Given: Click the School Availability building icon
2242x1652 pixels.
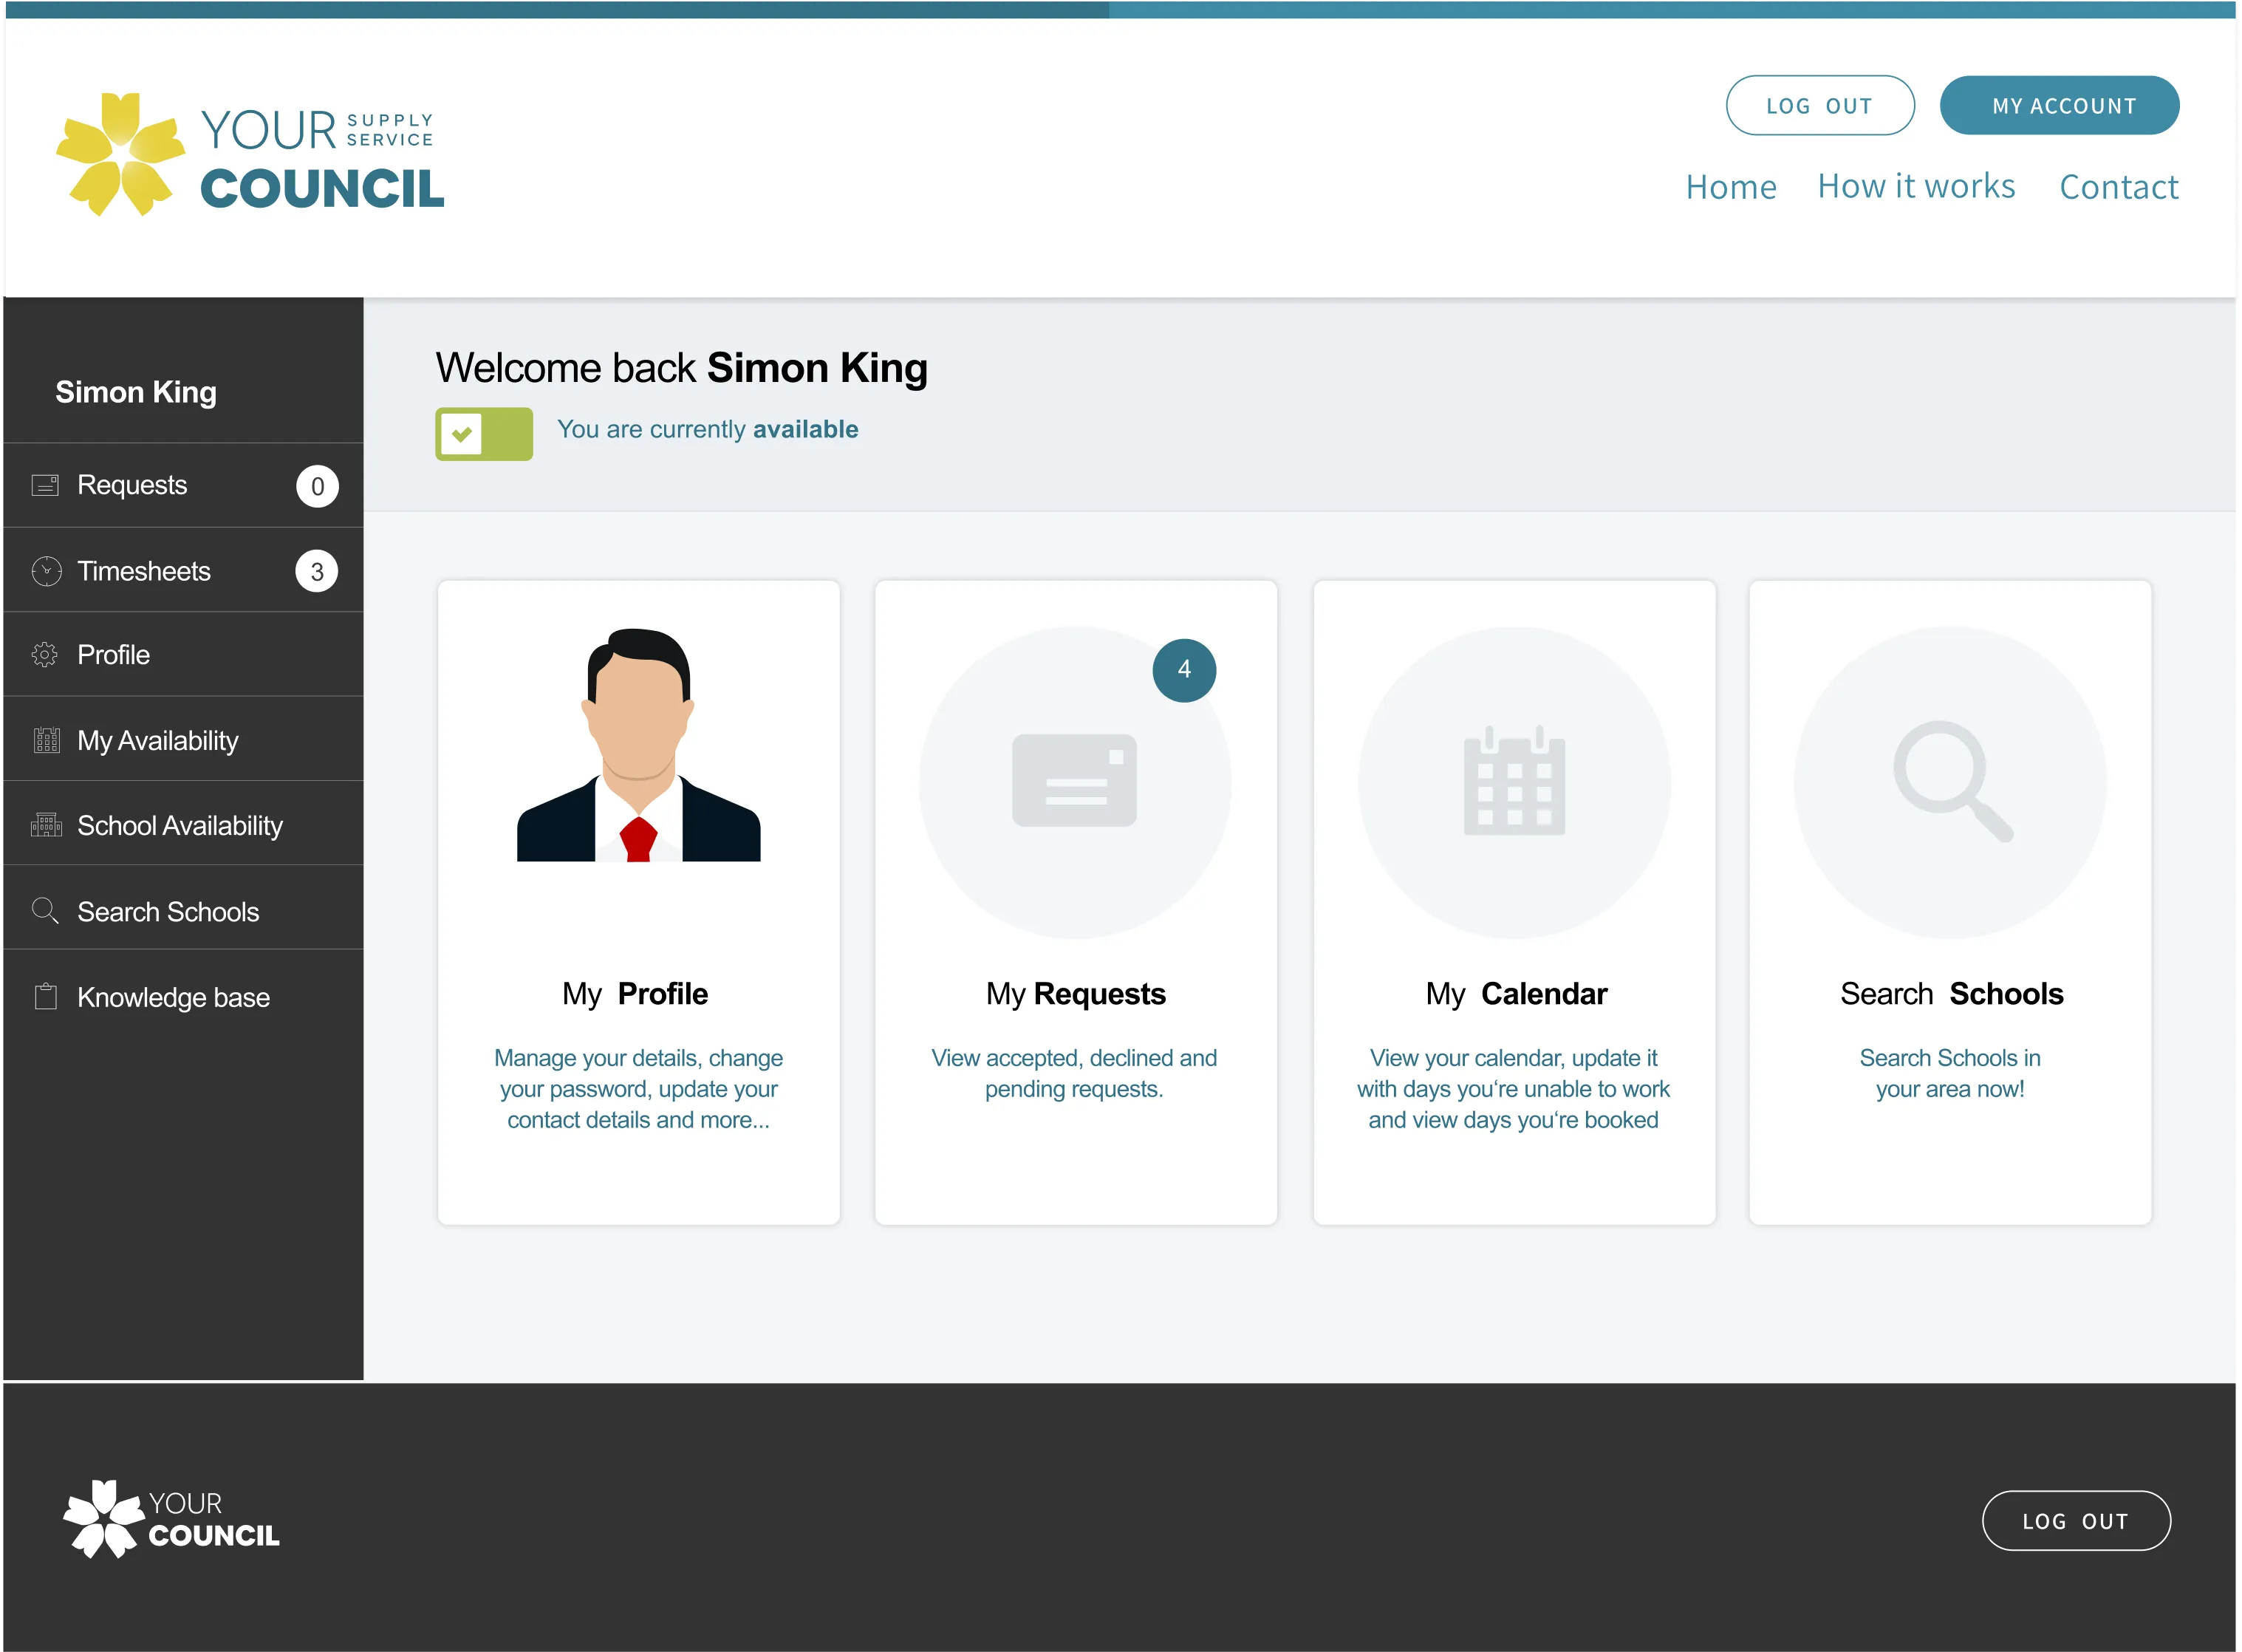Looking at the screenshot, I should (x=46, y=825).
